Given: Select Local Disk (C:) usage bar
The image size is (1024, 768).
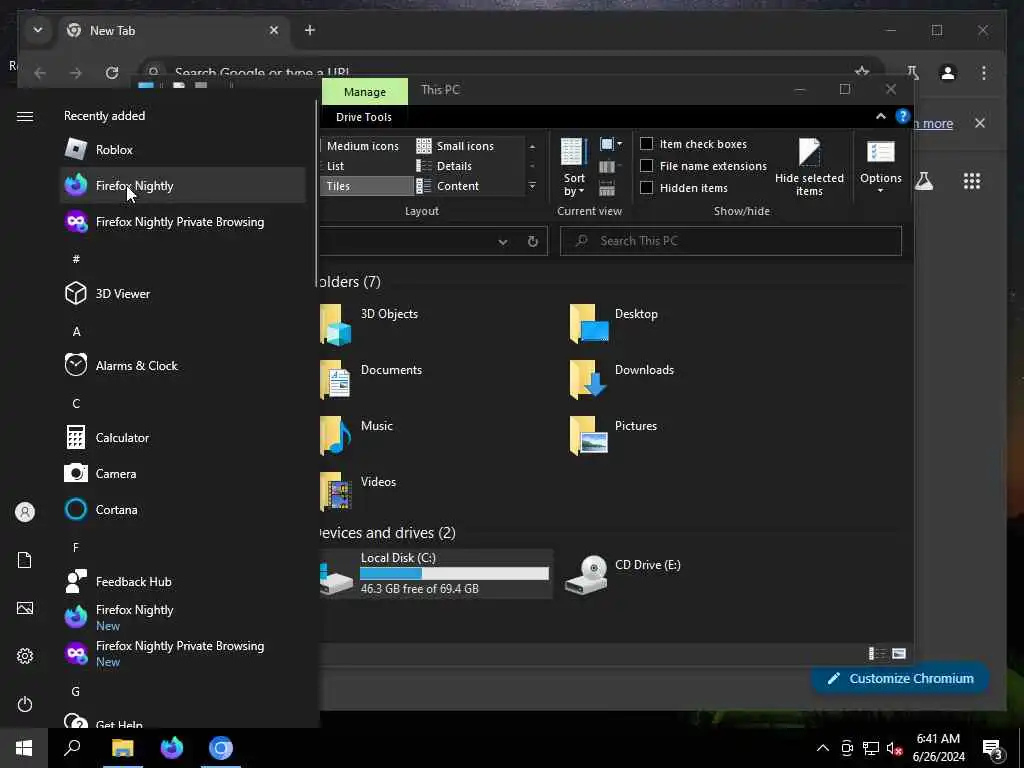Looking at the screenshot, I should pyautogui.click(x=454, y=573).
